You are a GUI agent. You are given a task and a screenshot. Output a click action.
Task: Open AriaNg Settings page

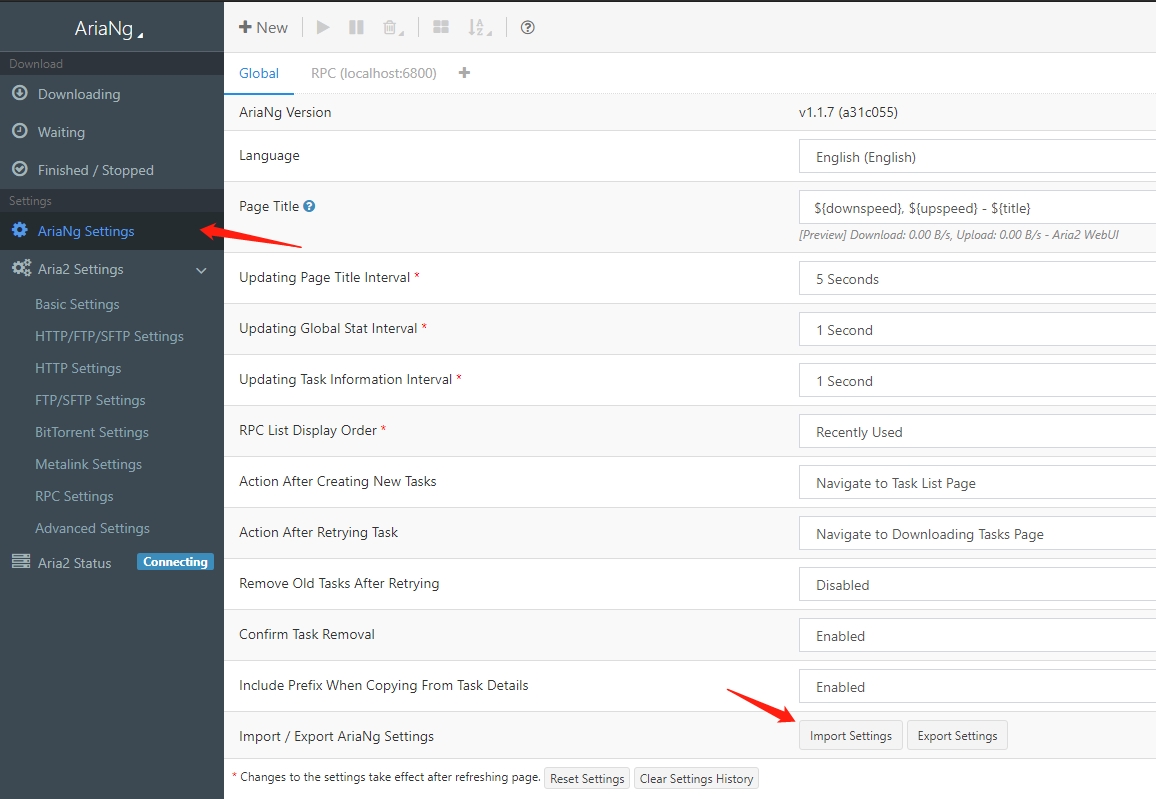point(86,231)
